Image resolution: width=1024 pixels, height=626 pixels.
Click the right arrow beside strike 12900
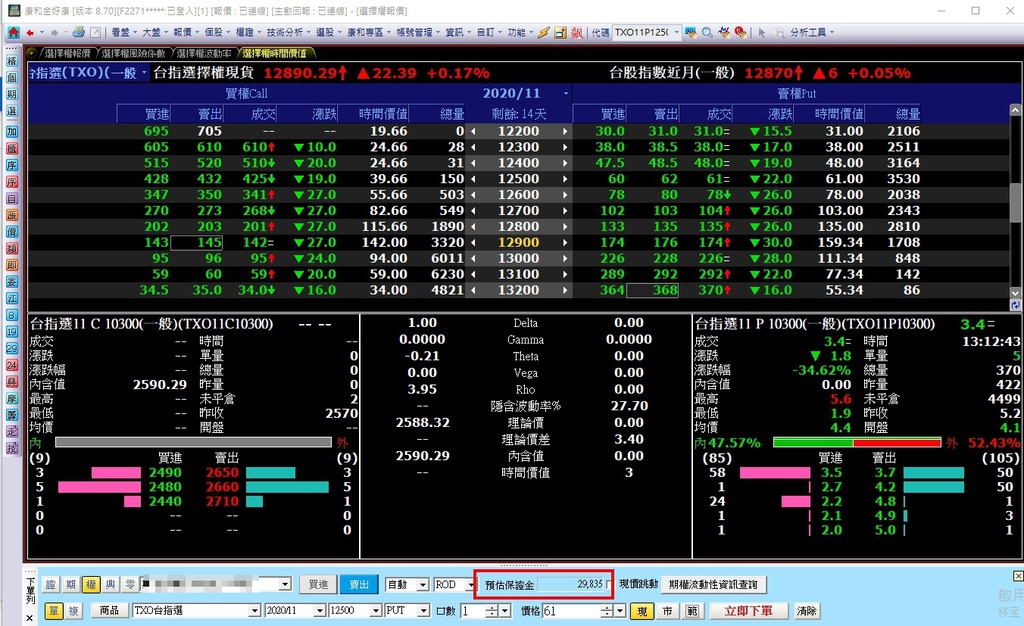[x=566, y=242]
